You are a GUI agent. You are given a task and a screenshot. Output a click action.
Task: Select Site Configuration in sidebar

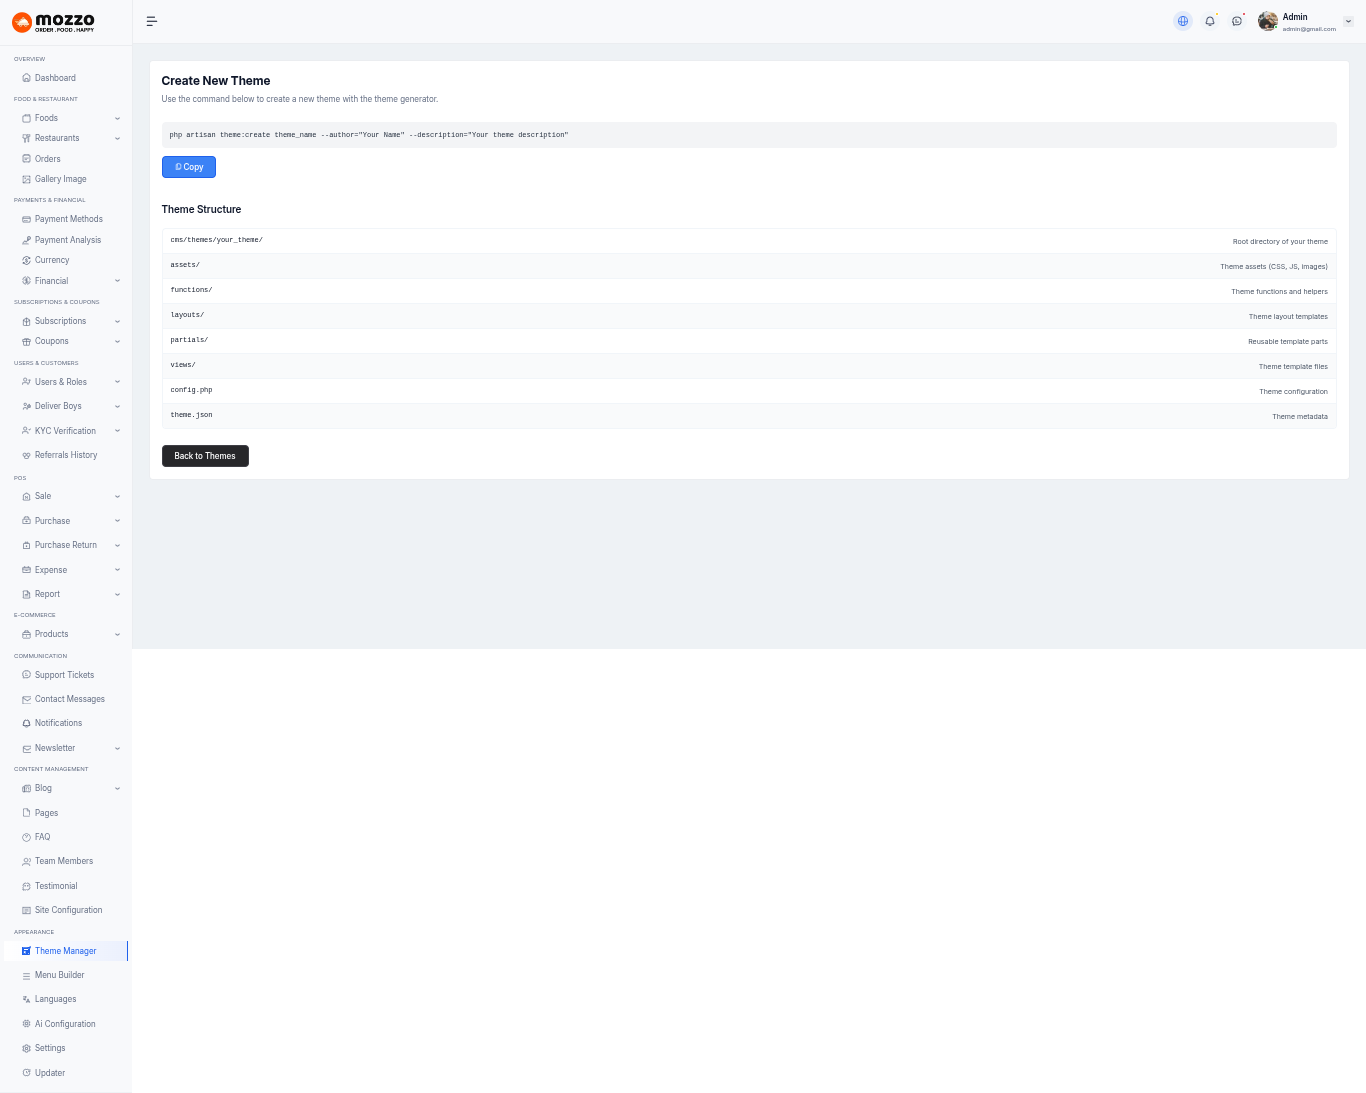coord(68,910)
